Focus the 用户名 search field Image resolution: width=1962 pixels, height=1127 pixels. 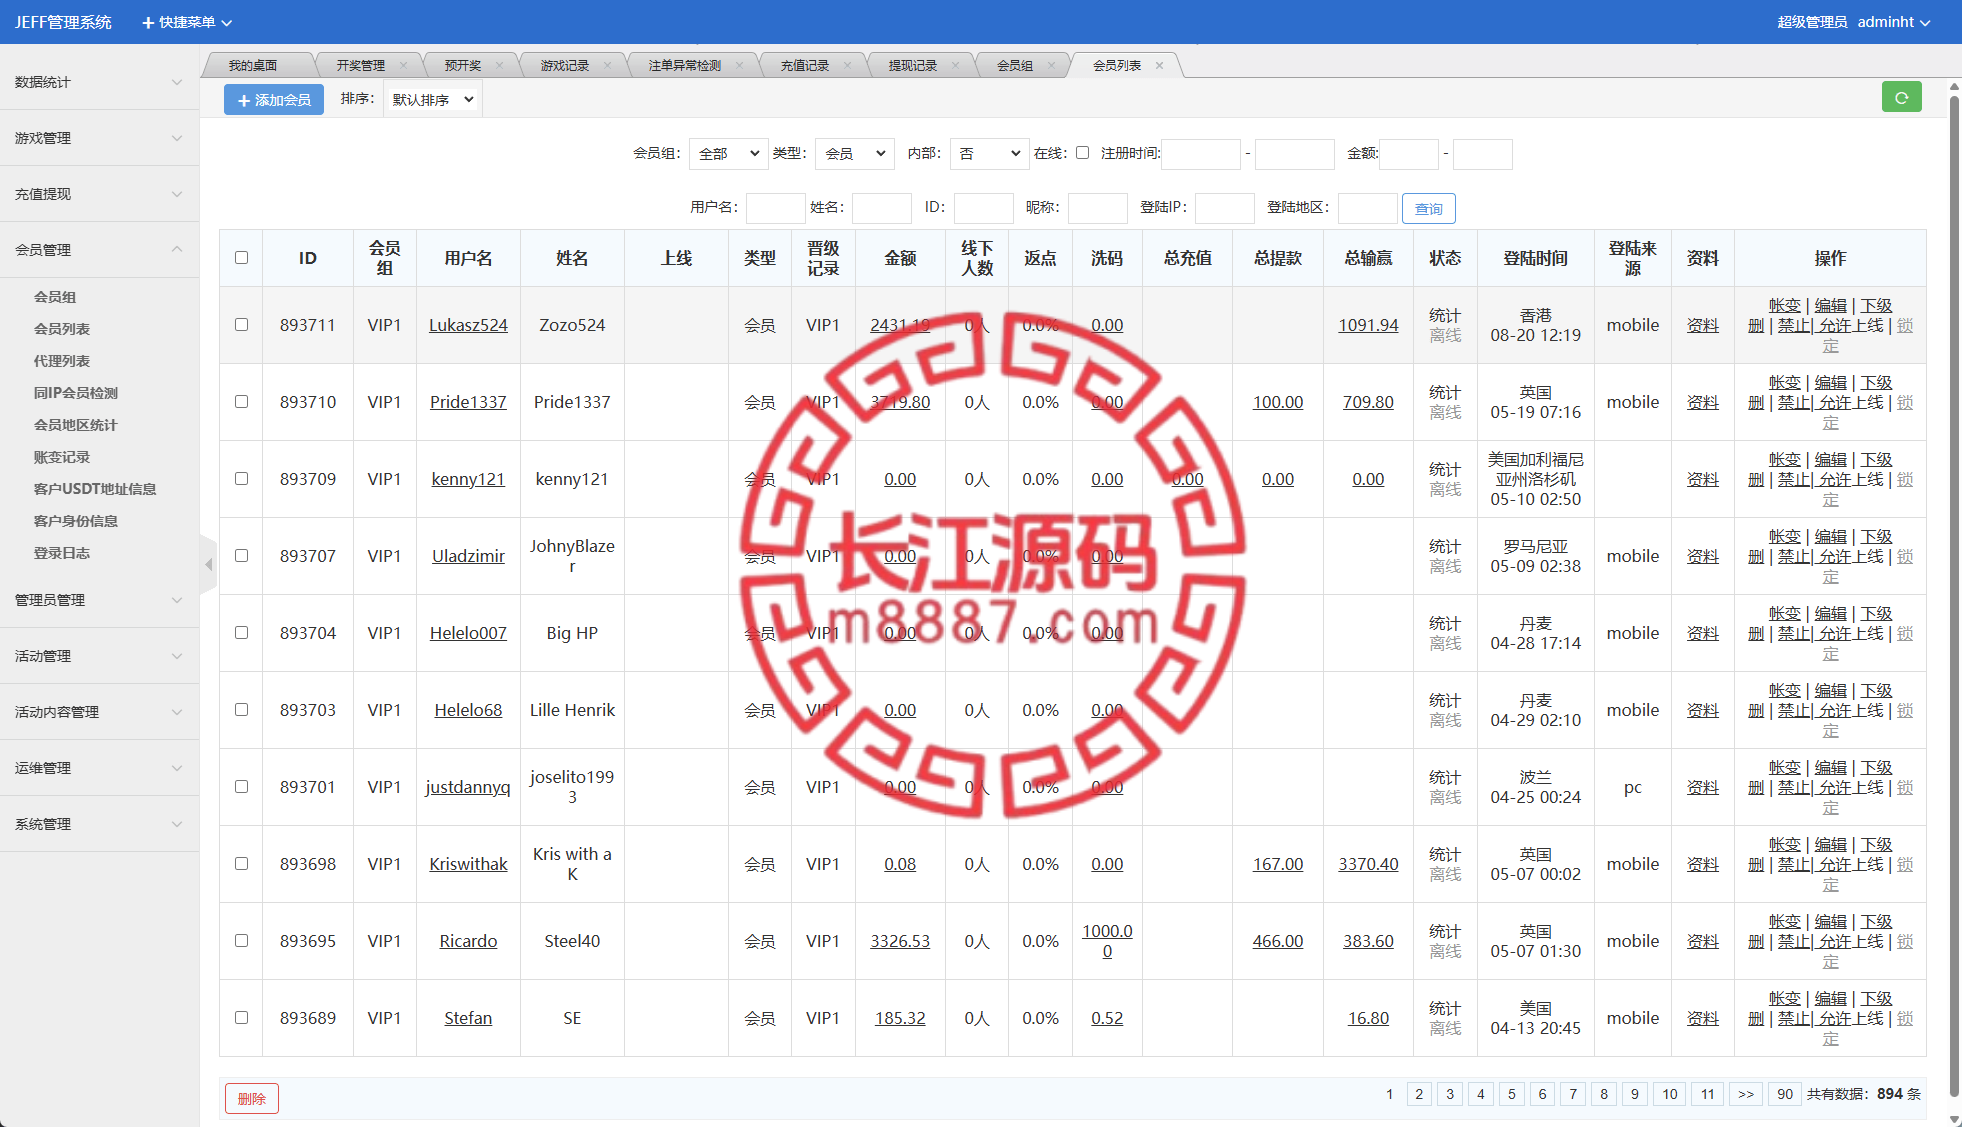[775, 207]
